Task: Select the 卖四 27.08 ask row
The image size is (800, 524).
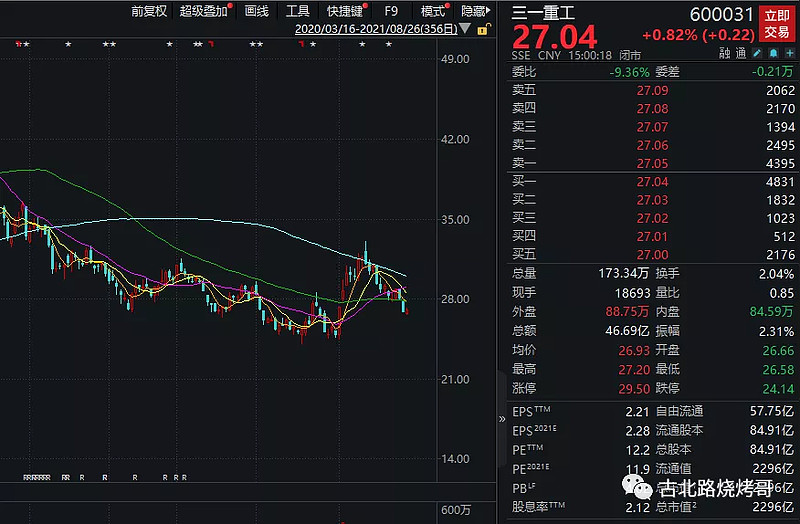Action: tap(653, 109)
